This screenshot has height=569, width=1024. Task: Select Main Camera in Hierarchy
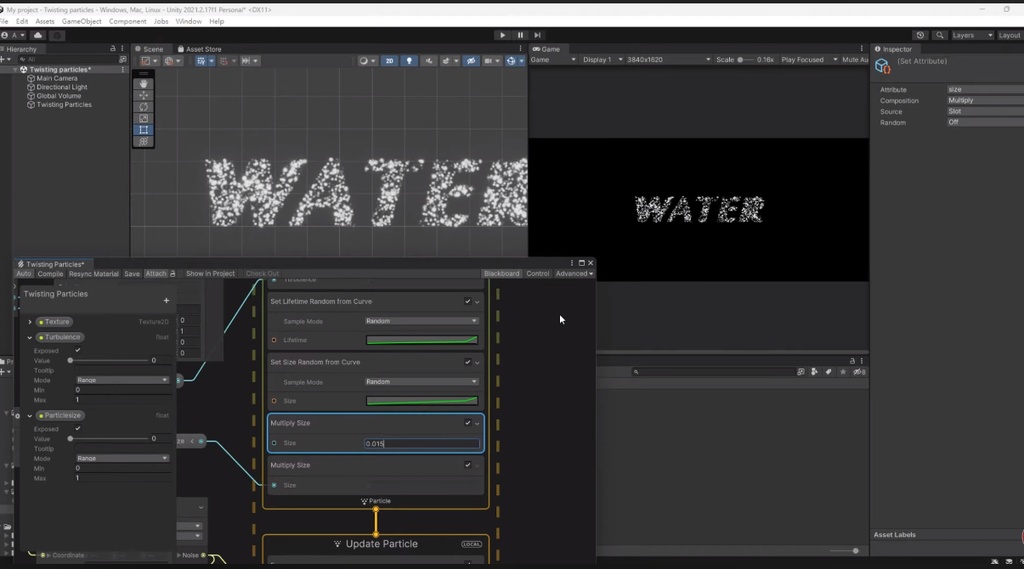56,78
